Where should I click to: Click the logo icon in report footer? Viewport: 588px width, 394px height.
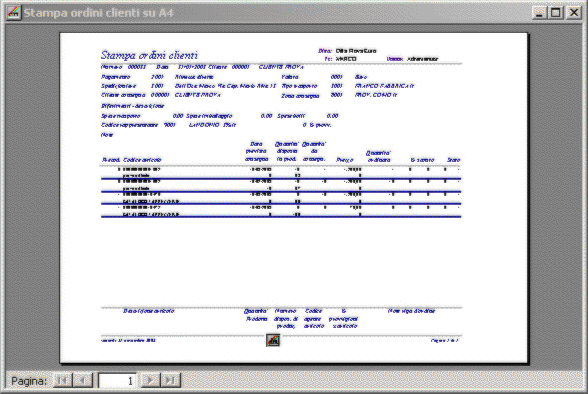(273, 340)
